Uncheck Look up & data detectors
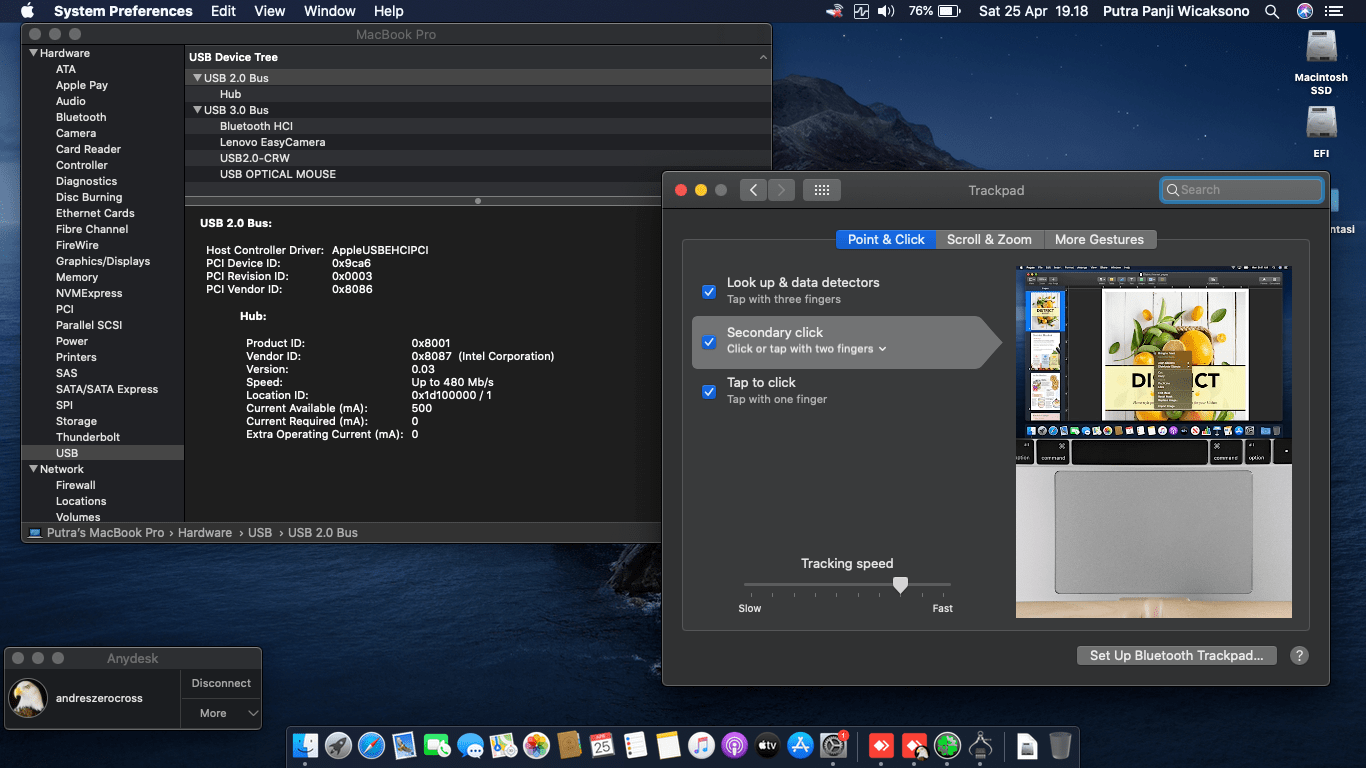Screen dimensions: 1366x768 (x=709, y=292)
